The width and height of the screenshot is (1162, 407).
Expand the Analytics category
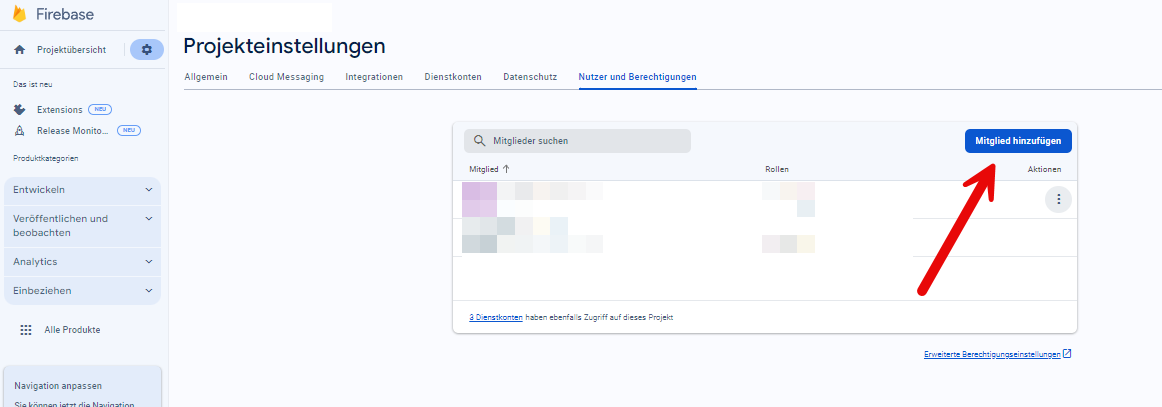click(82, 262)
